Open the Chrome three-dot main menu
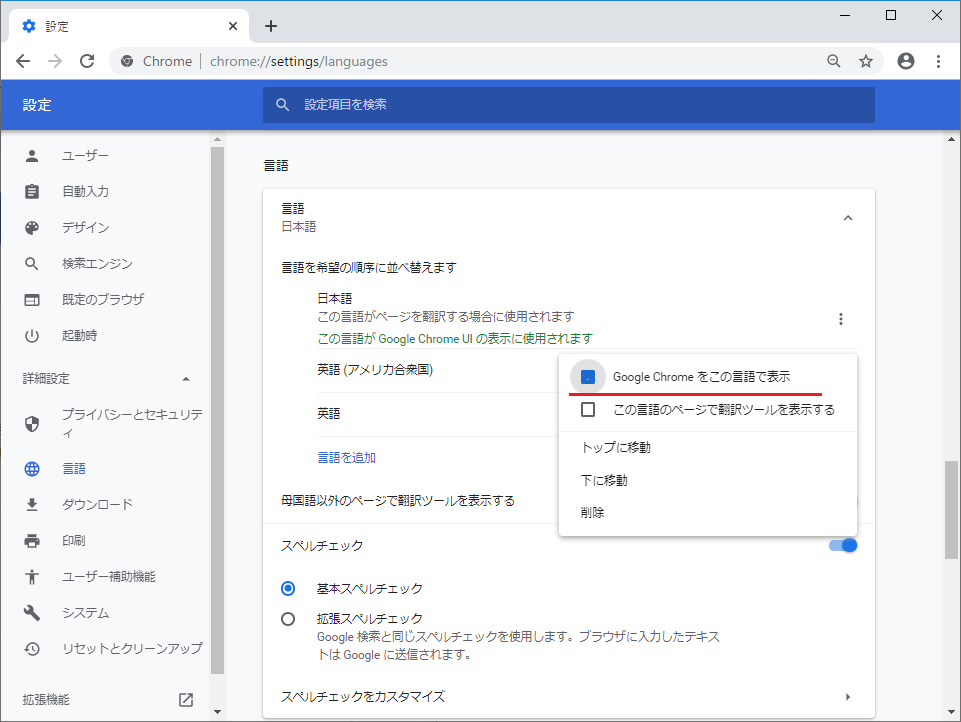 pyautogui.click(x=938, y=61)
